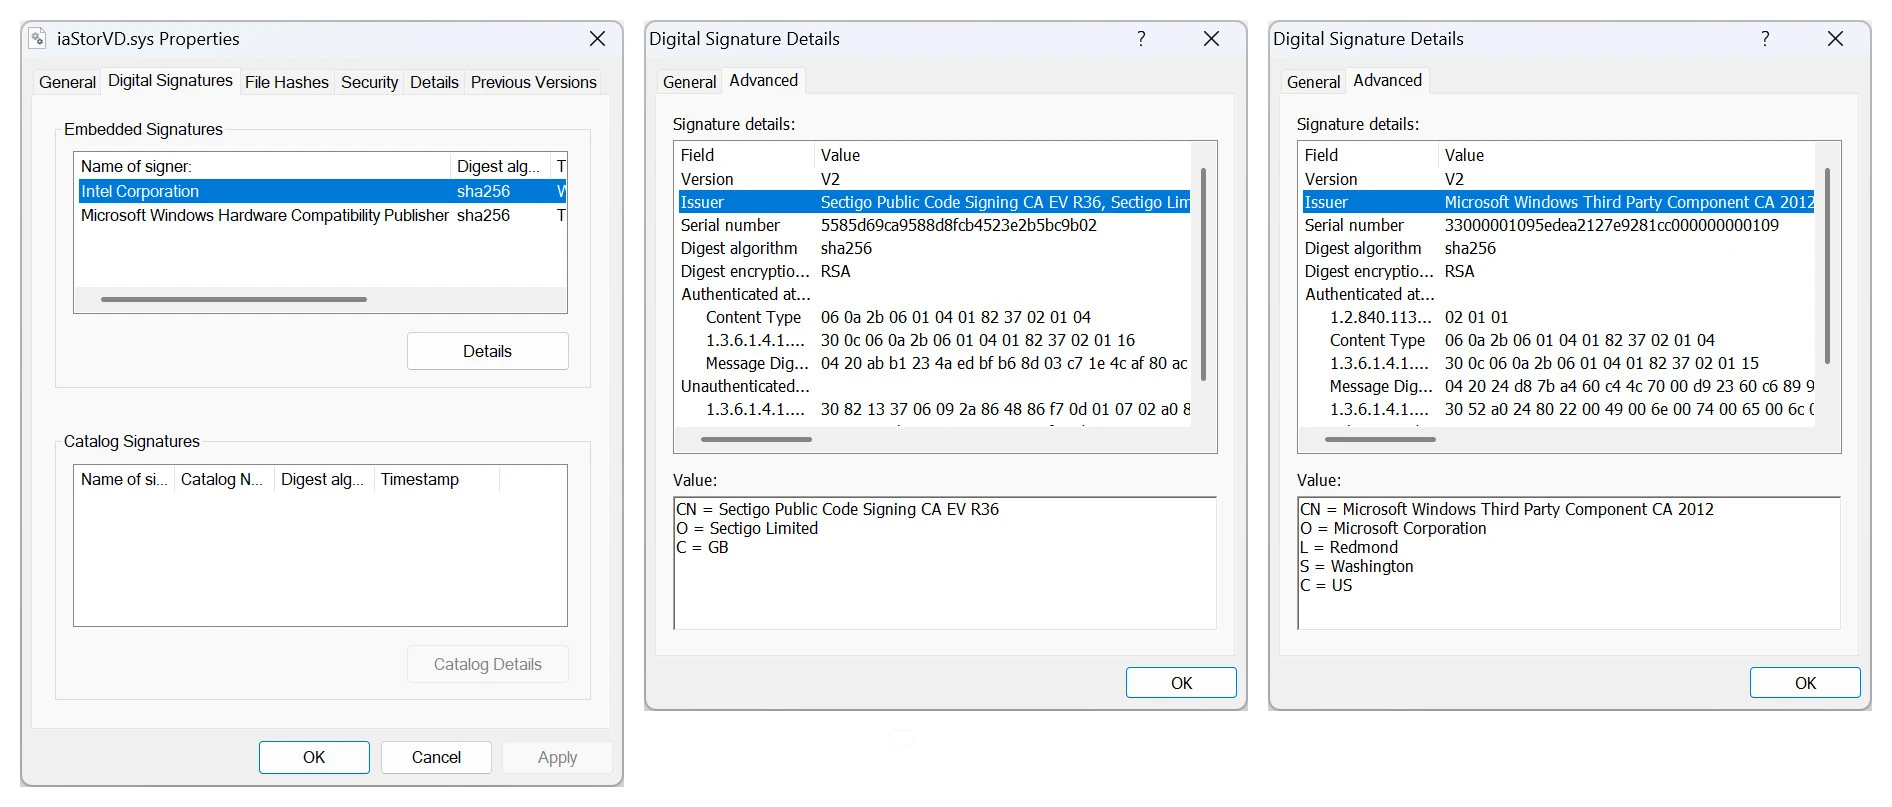The height and width of the screenshot is (807, 1892).
Task: Select the Advanced tab in the Sectigo details window
Action: tap(763, 80)
